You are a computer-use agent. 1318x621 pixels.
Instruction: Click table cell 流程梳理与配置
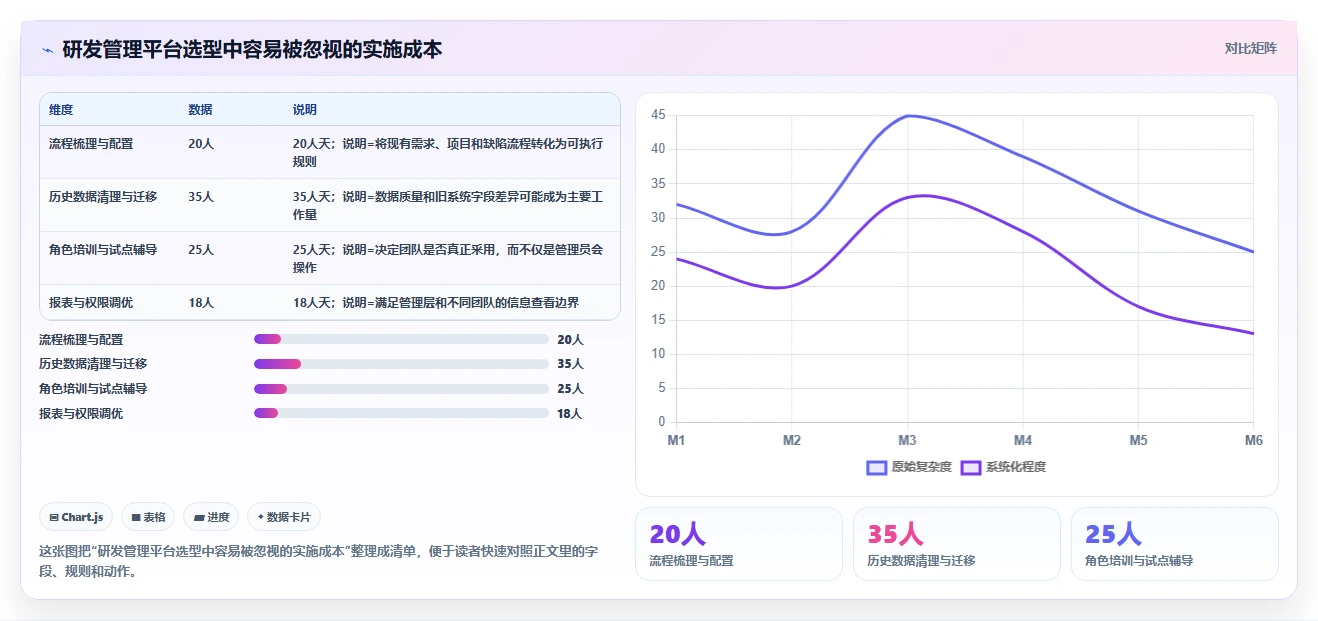(91, 144)
